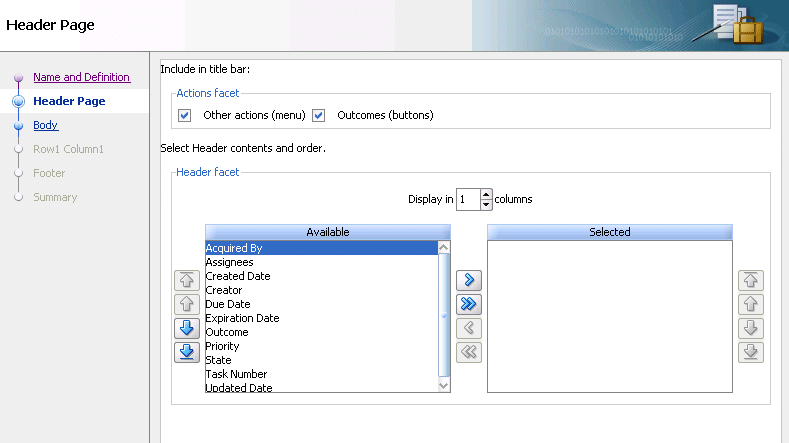Move item to top of Available list
The image size is (789, 443).
click(187, 280)
